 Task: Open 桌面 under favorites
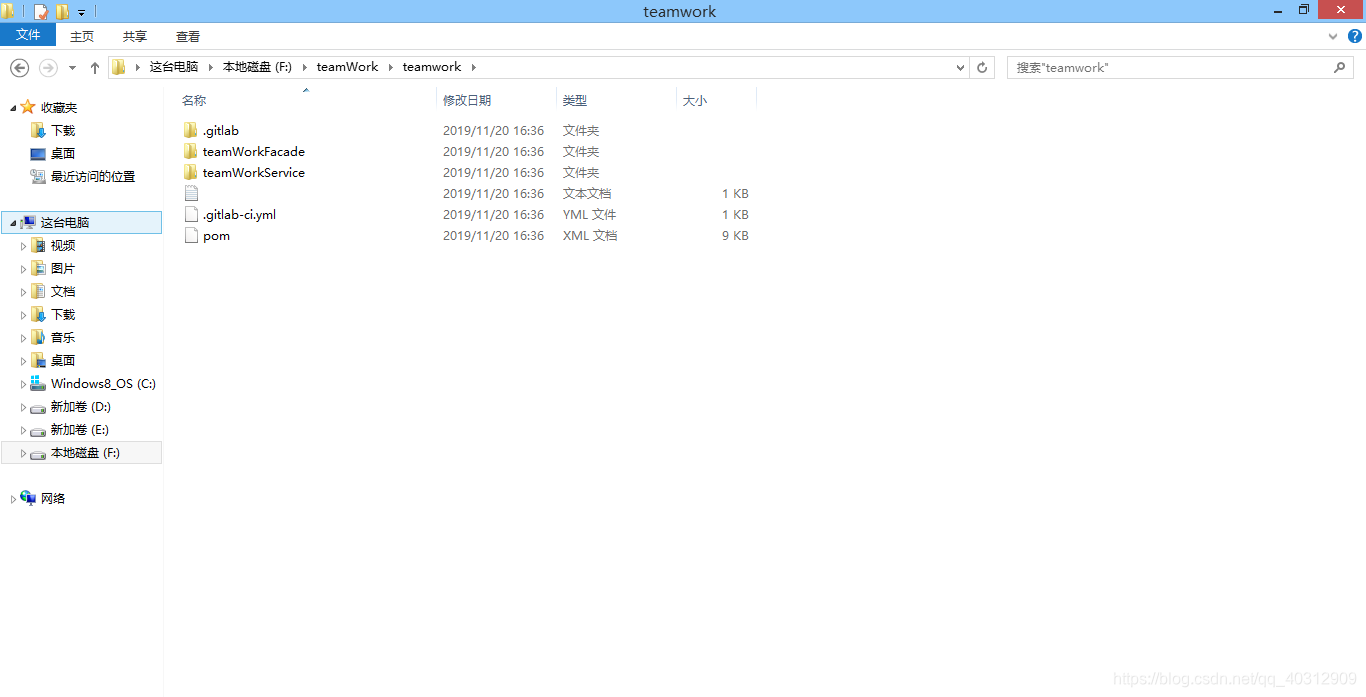click(x=63, y=154)
